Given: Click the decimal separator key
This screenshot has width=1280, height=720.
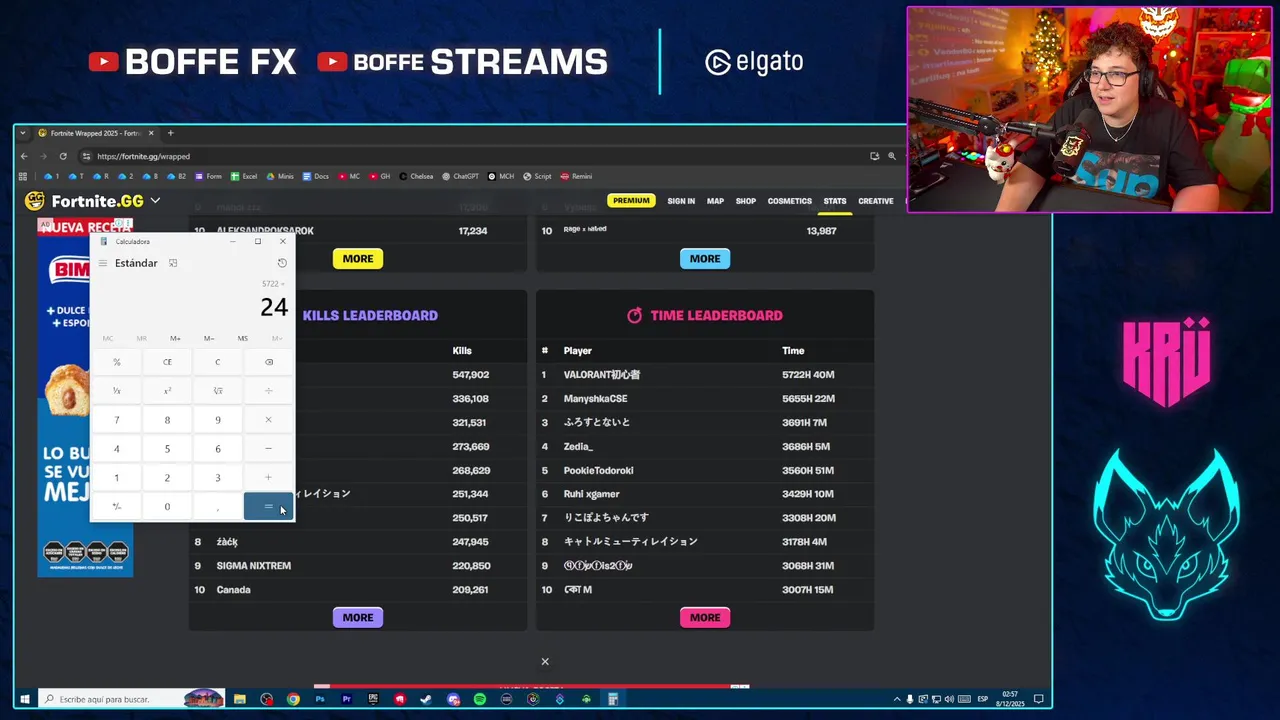Looking at the screenshot, I should pyautogui.click(x=218, y=507).
